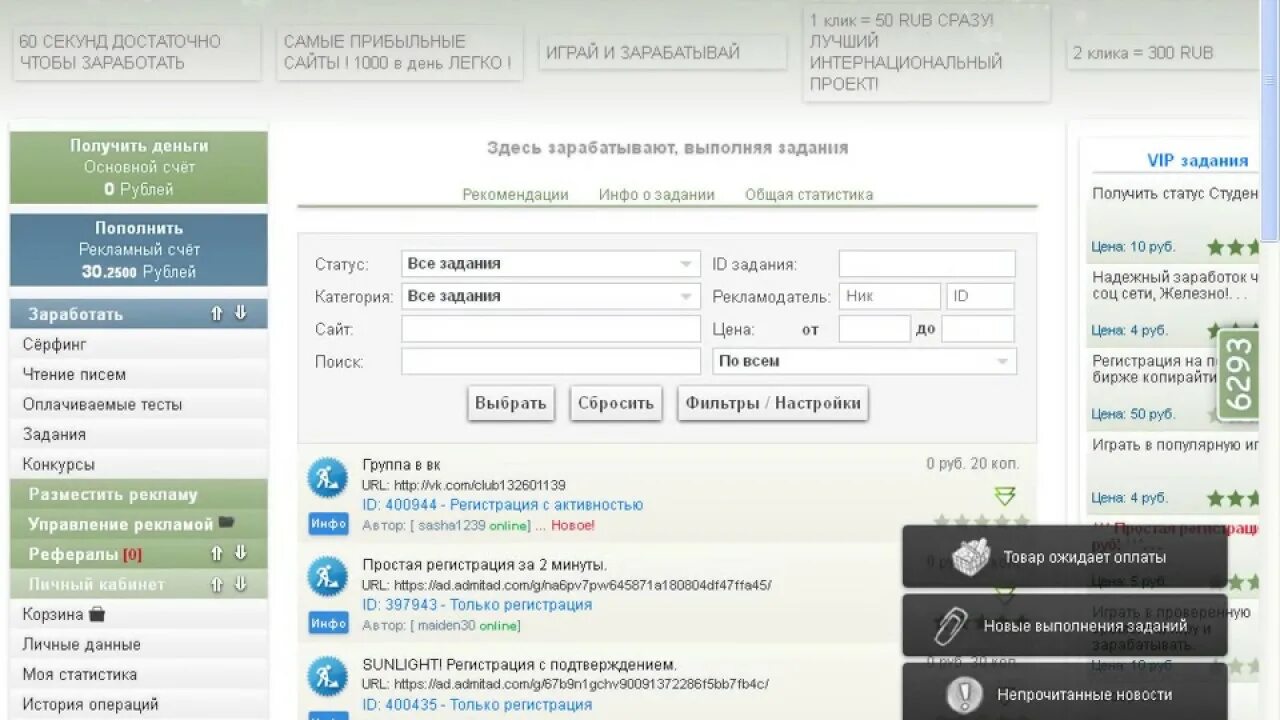Open Инфо badge for task 397943
Screen dimensions: 1280x720
click(328, 623)
